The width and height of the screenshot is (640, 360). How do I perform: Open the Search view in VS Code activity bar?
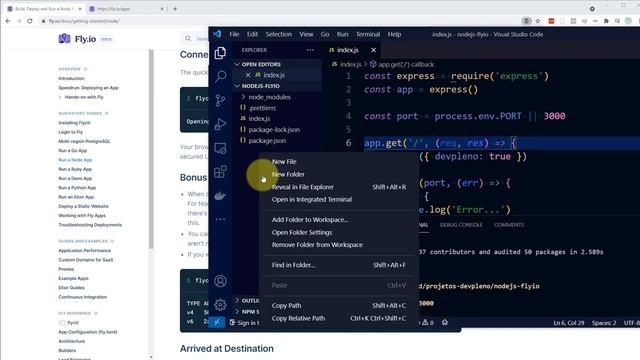pos(220,76)
